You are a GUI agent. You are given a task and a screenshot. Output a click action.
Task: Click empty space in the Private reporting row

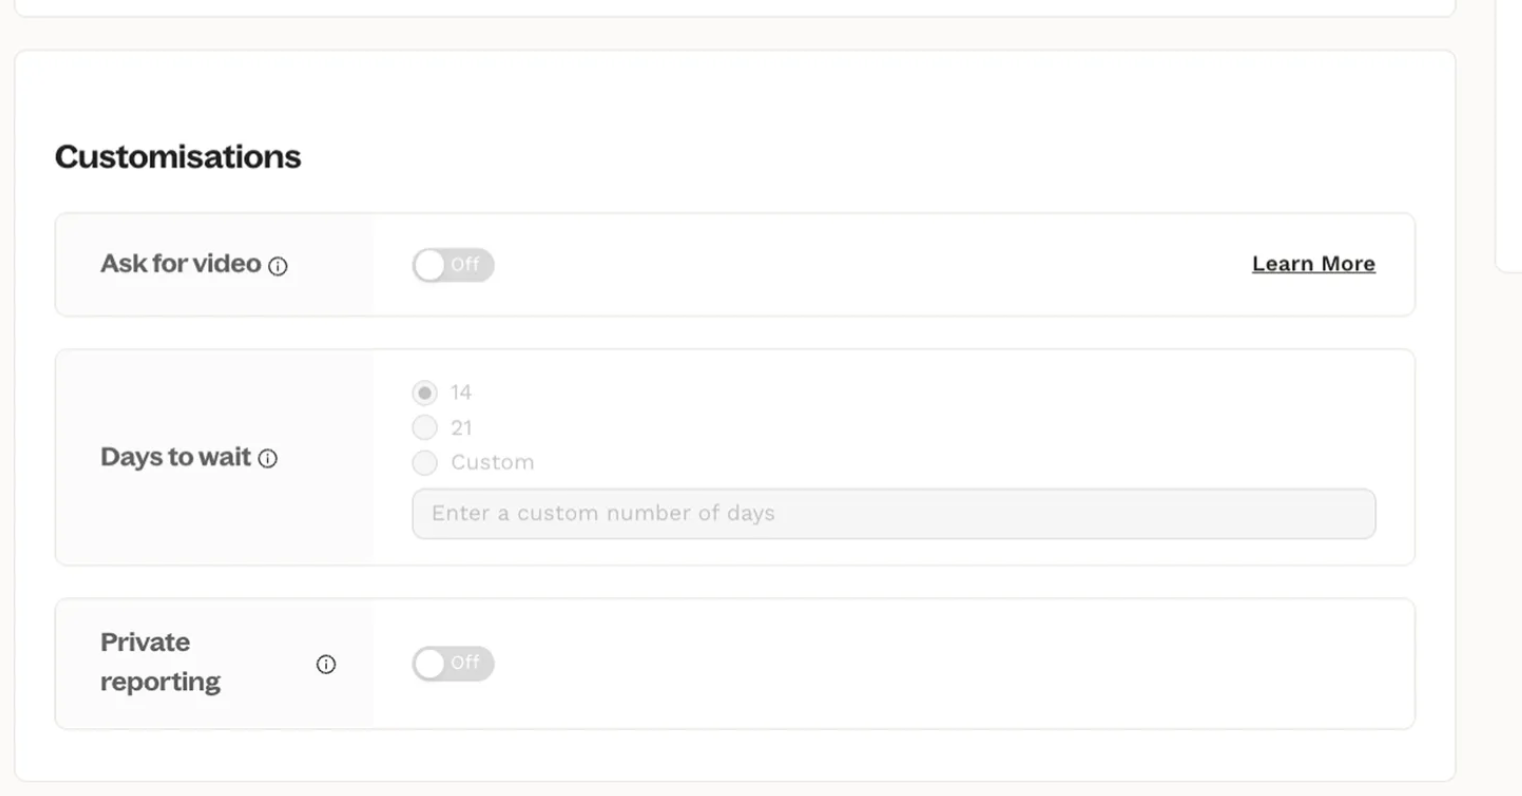click(900, 664)
